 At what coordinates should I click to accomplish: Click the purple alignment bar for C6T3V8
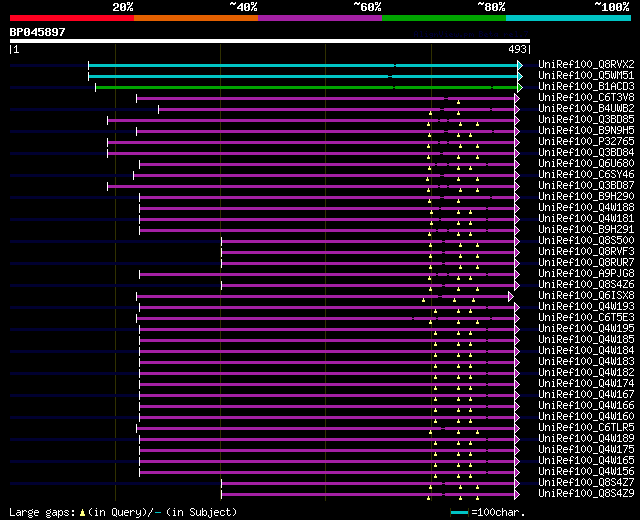pyautogui.click(x=325, y=98)
